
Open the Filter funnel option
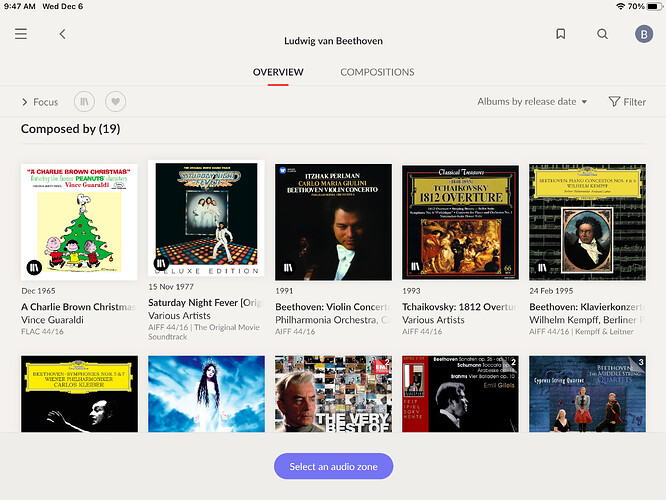(627, 102)
